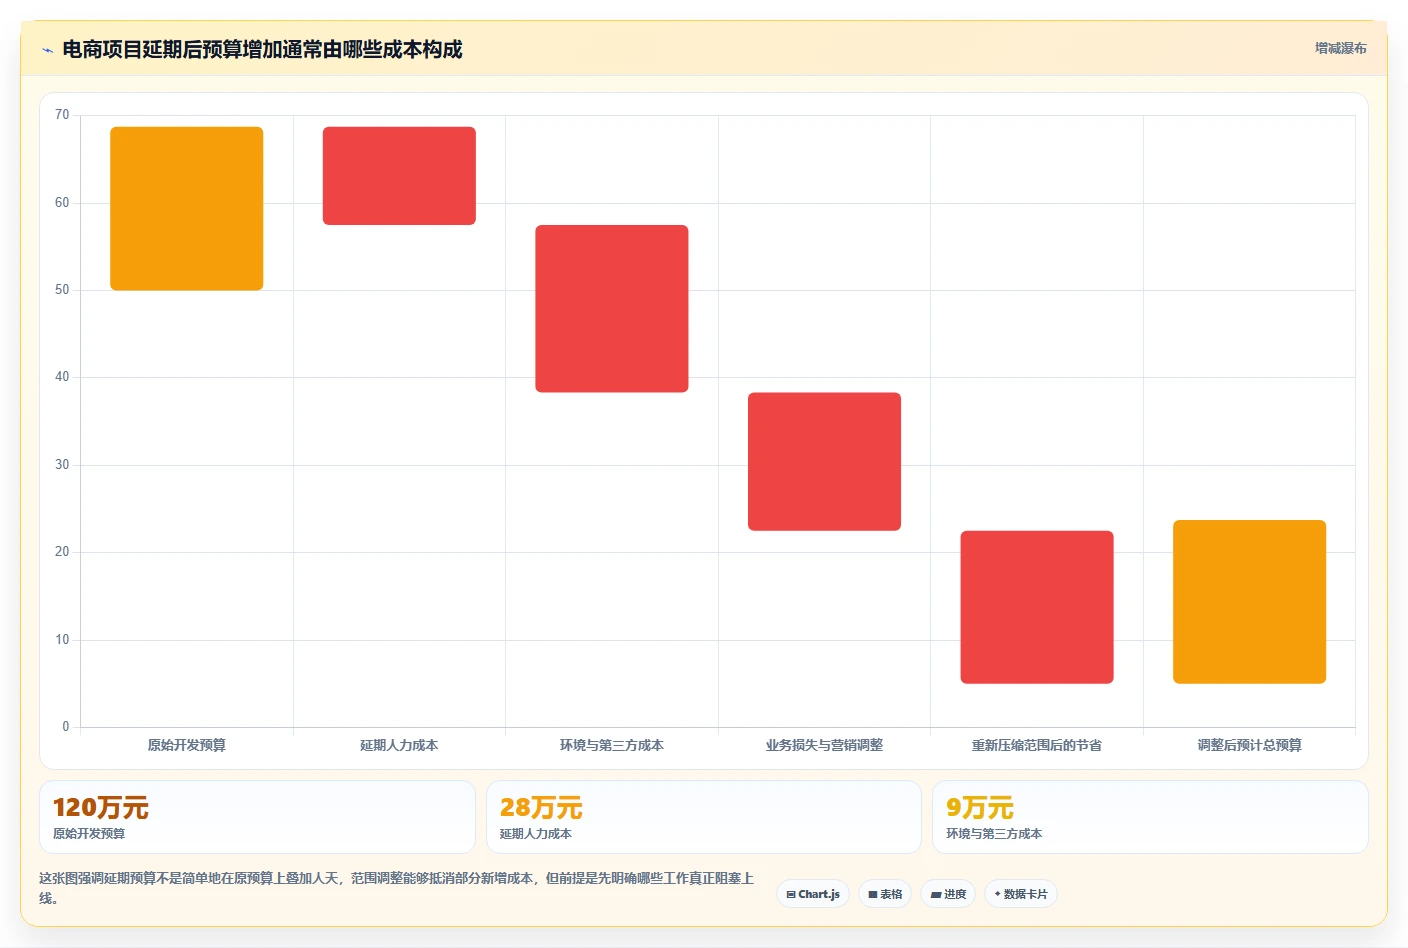
Task: Click the 延期人力成本 x-axis label
Action: (399, 745)
